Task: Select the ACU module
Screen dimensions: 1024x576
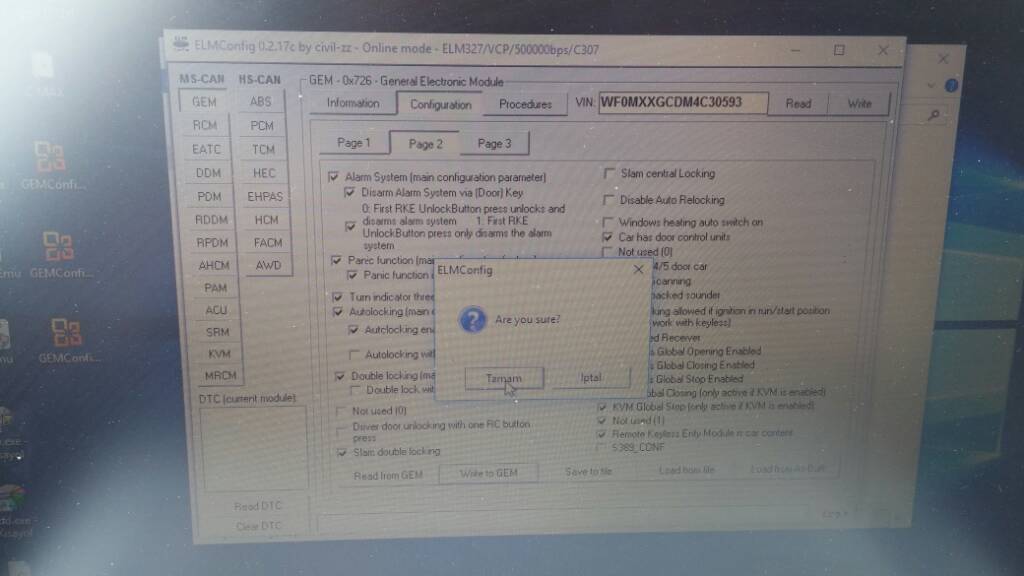Action: pyautogui.click(x=217, y=310)
